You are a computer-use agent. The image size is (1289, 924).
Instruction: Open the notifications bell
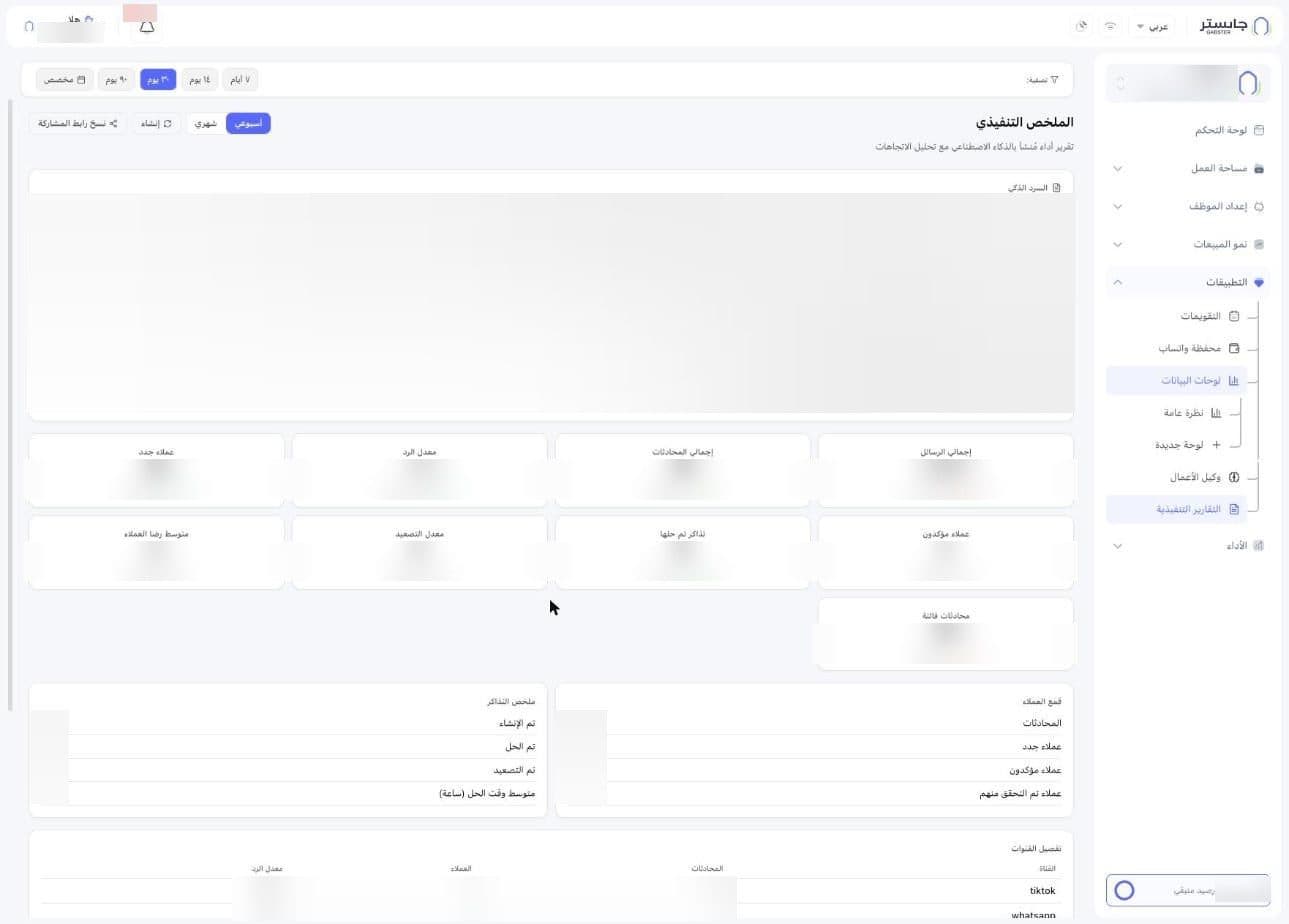point(147,27)
